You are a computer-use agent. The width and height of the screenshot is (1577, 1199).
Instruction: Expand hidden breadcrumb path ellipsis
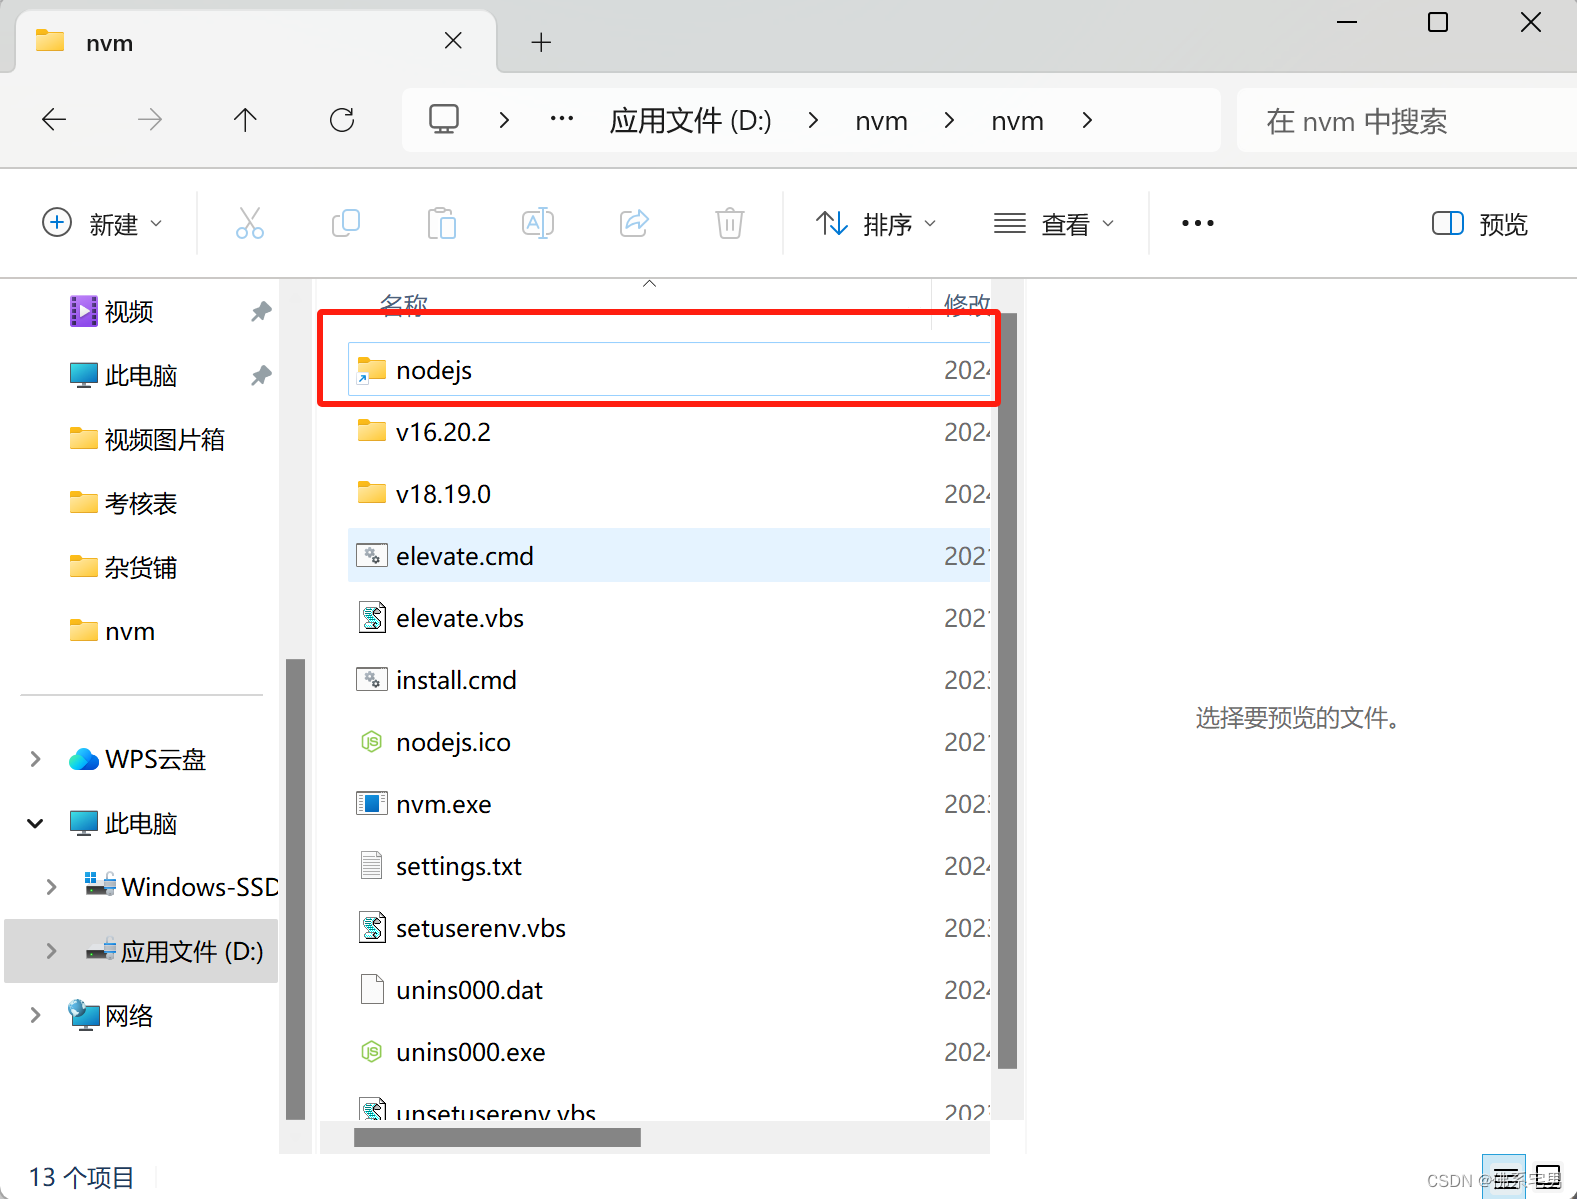pyautogui.click(x=562, y=119)
